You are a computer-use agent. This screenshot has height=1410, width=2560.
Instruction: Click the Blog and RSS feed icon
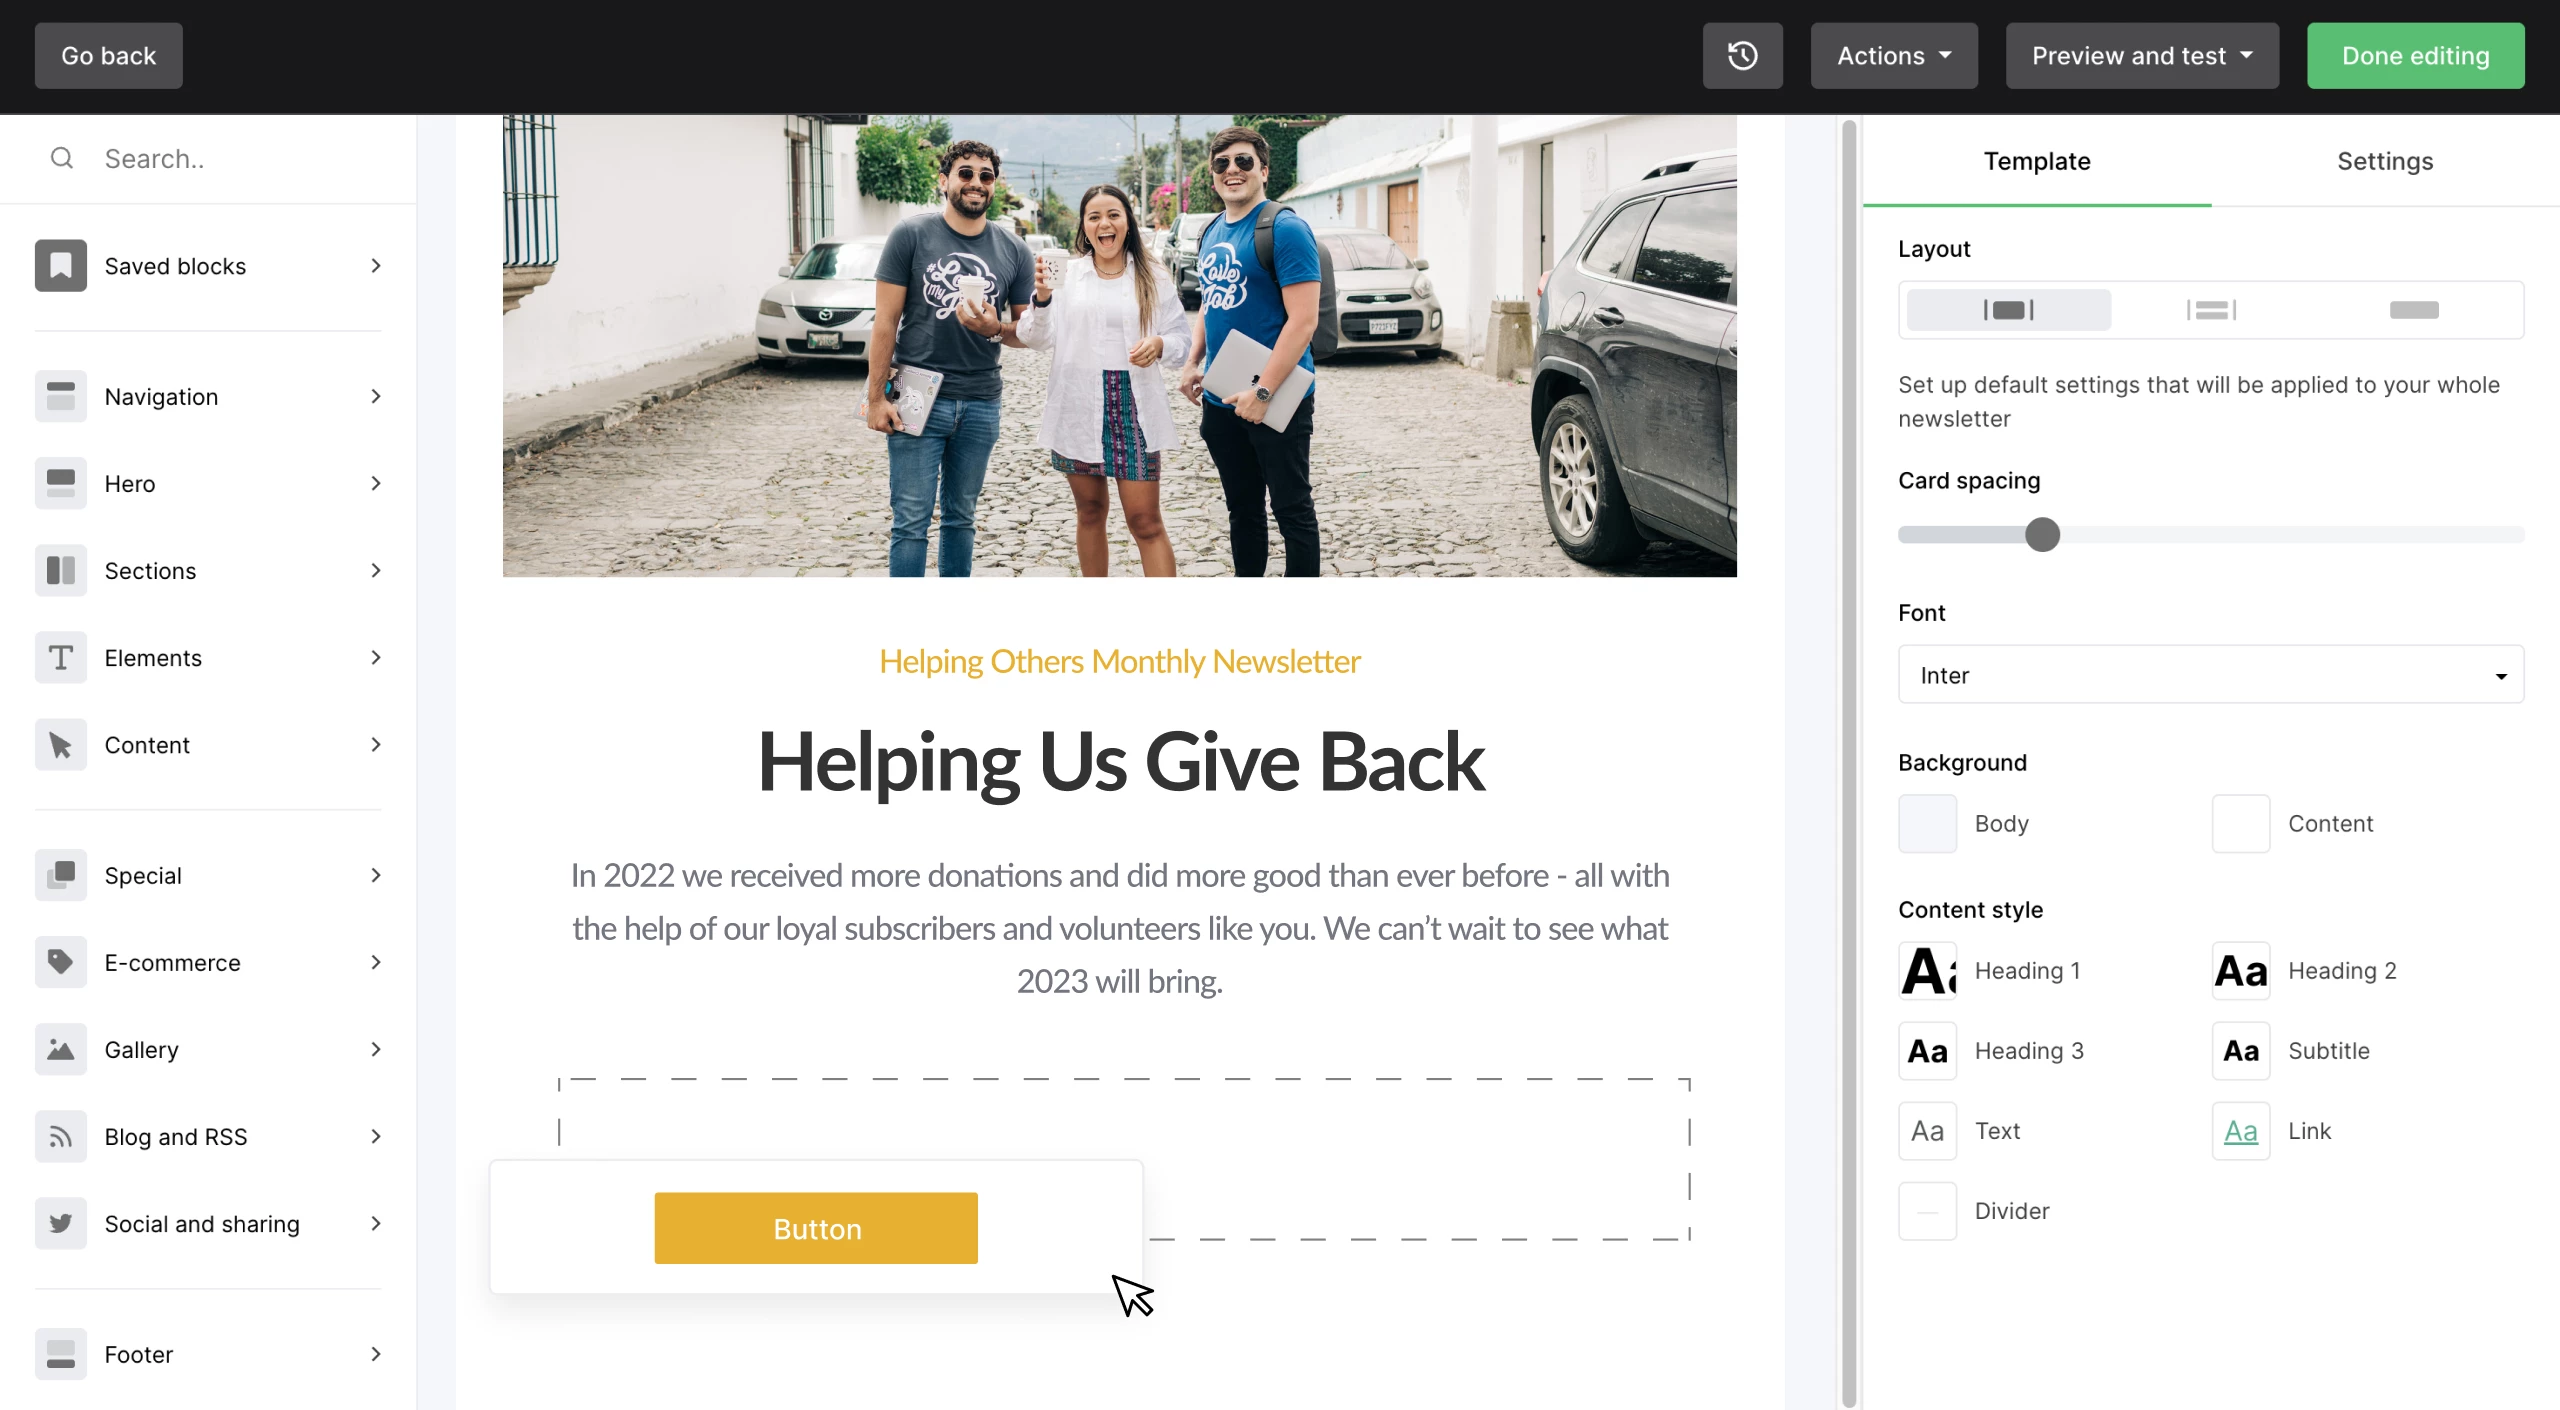[x=61, y=1137]
